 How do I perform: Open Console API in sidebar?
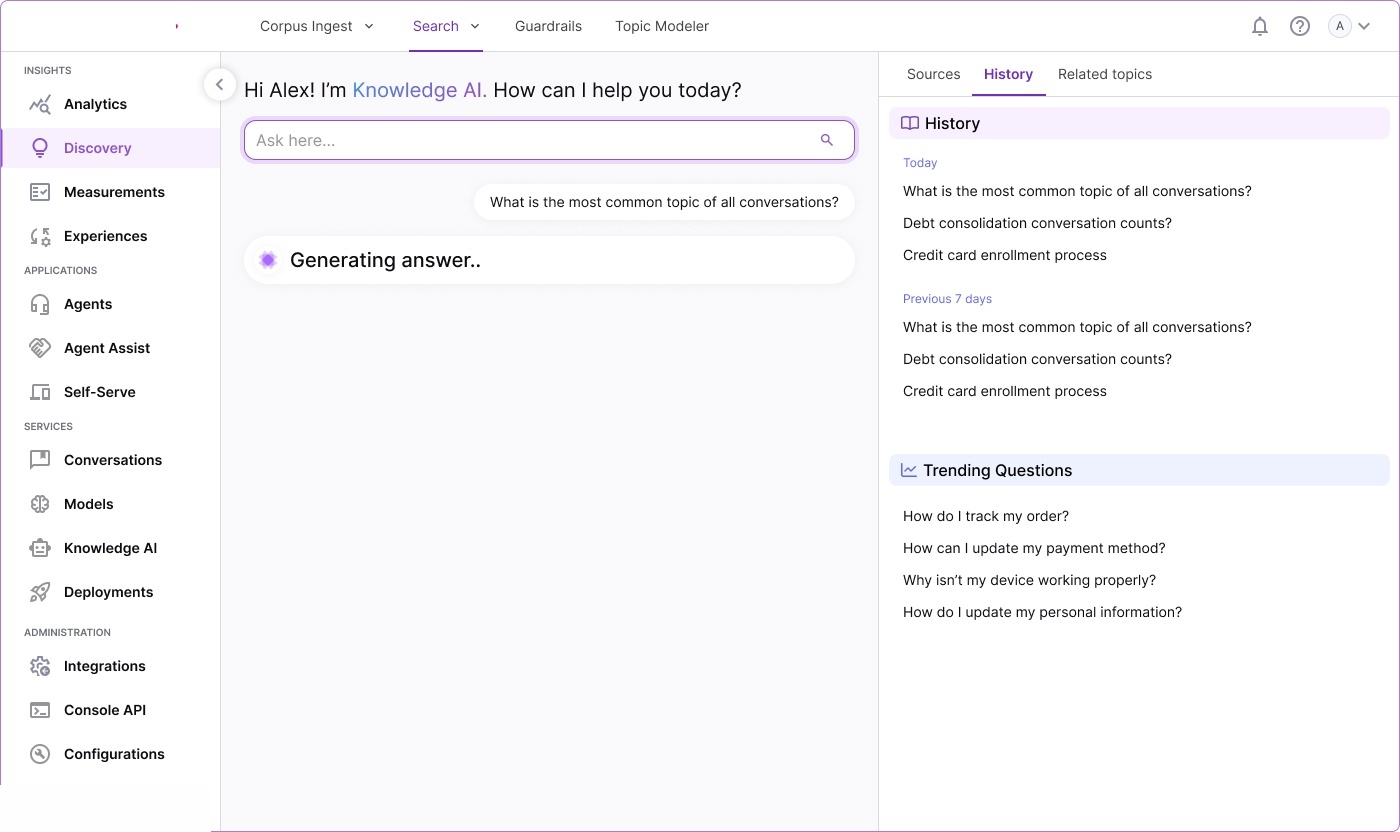click(104, 710)
